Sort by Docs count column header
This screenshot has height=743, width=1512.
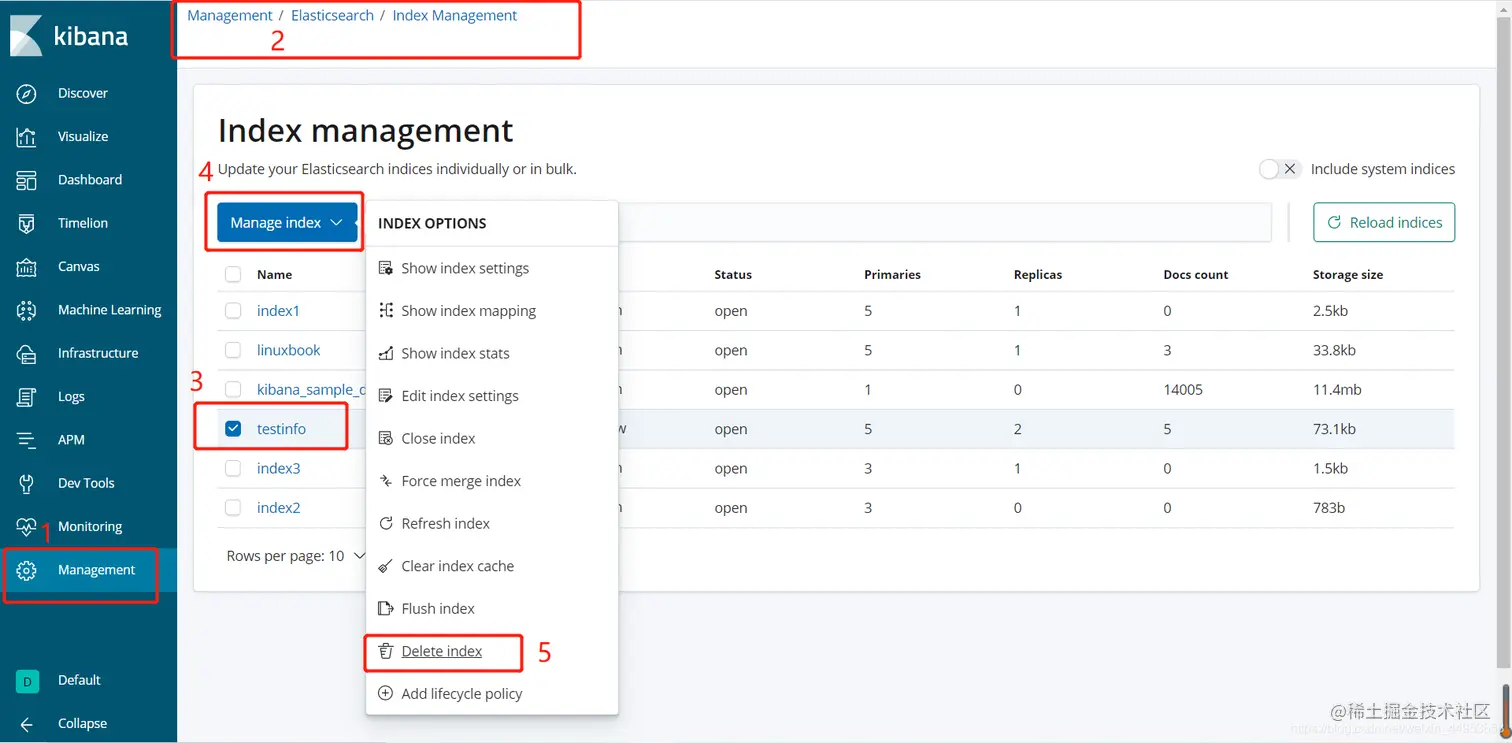pyautogui.click(x=1196, y=274)
